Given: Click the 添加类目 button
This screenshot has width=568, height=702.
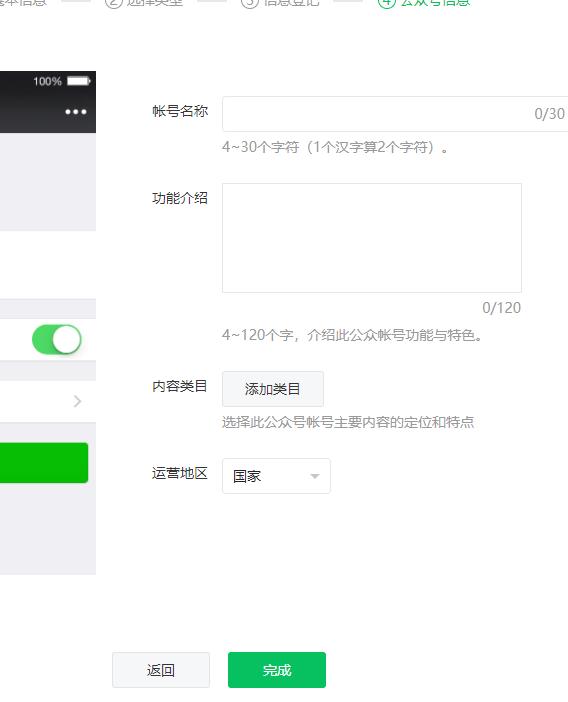Looking at the screenshot, I should point(273,389).
